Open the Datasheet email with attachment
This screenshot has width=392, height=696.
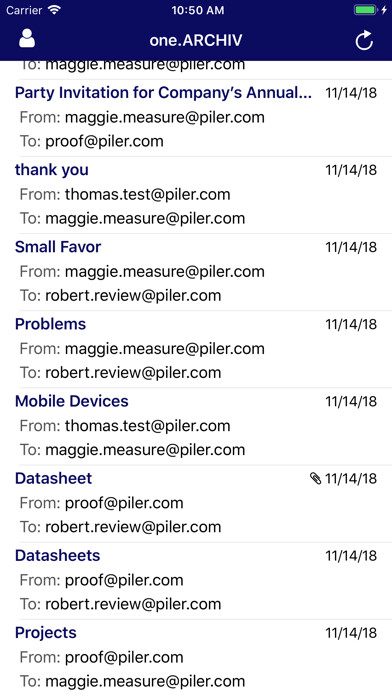[196, 504]
